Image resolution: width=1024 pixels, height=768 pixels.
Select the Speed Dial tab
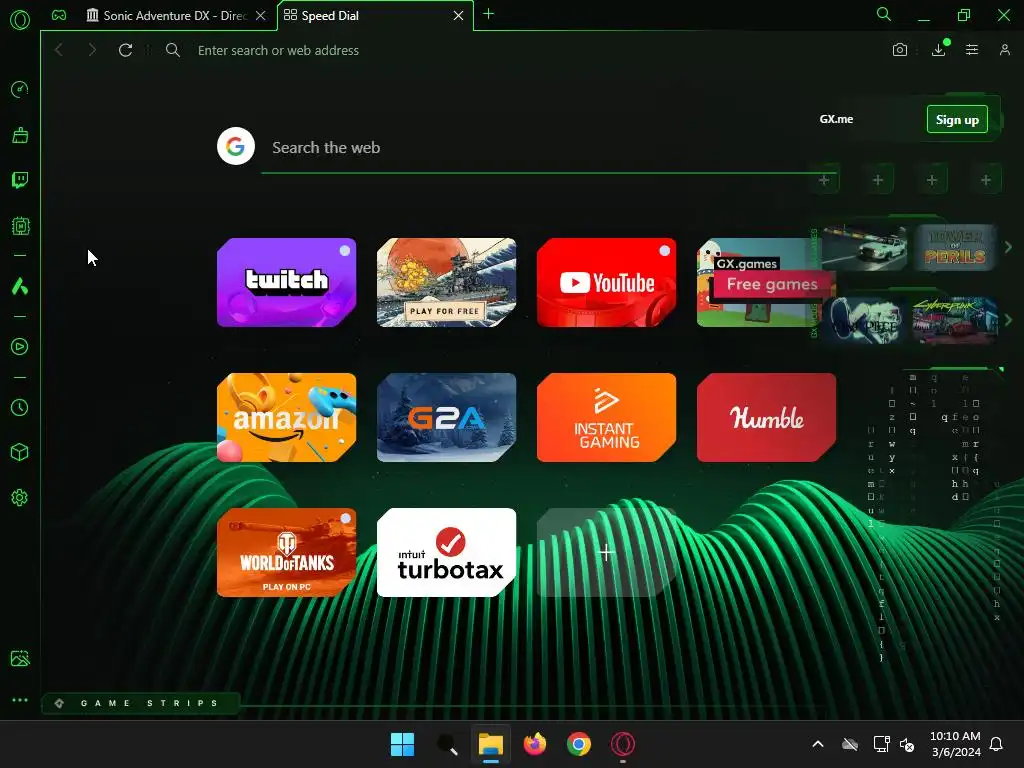366,15
